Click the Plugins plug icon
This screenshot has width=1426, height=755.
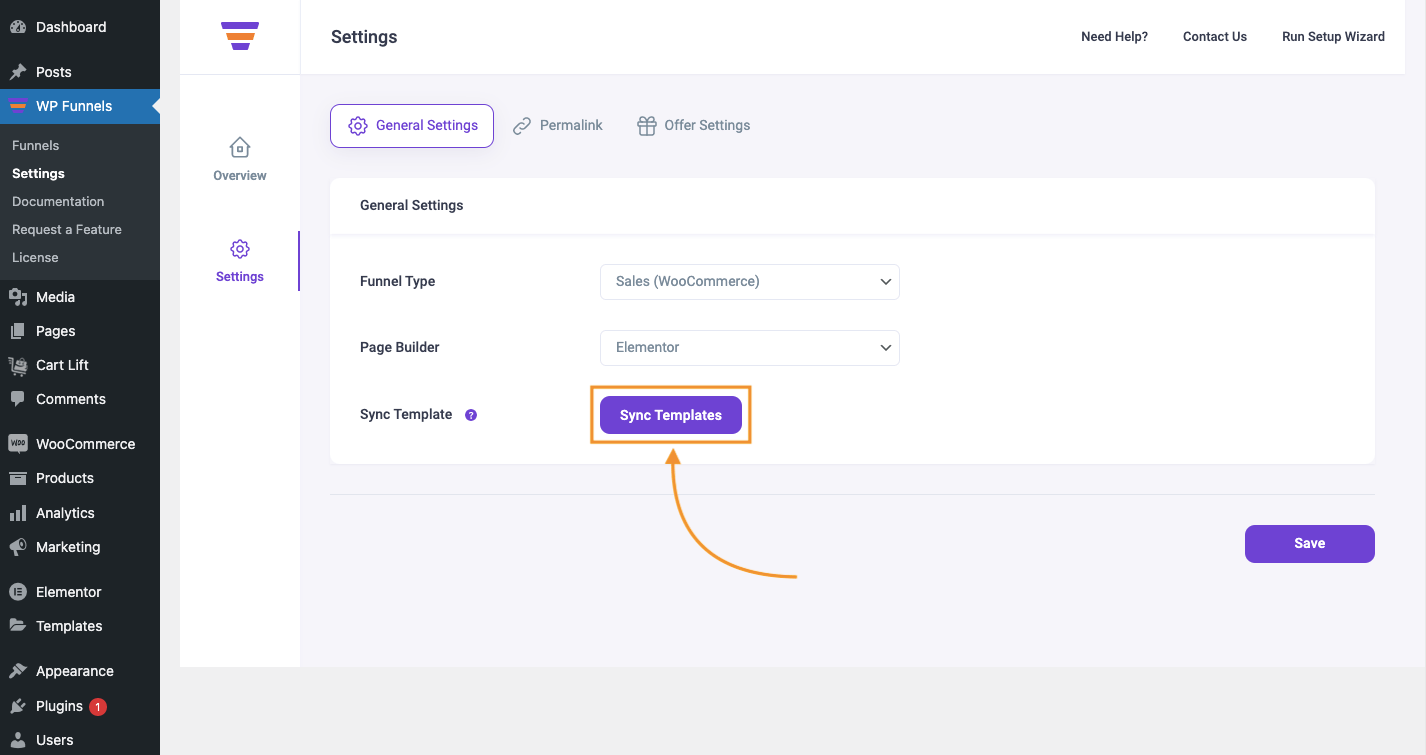coord(18,706)
